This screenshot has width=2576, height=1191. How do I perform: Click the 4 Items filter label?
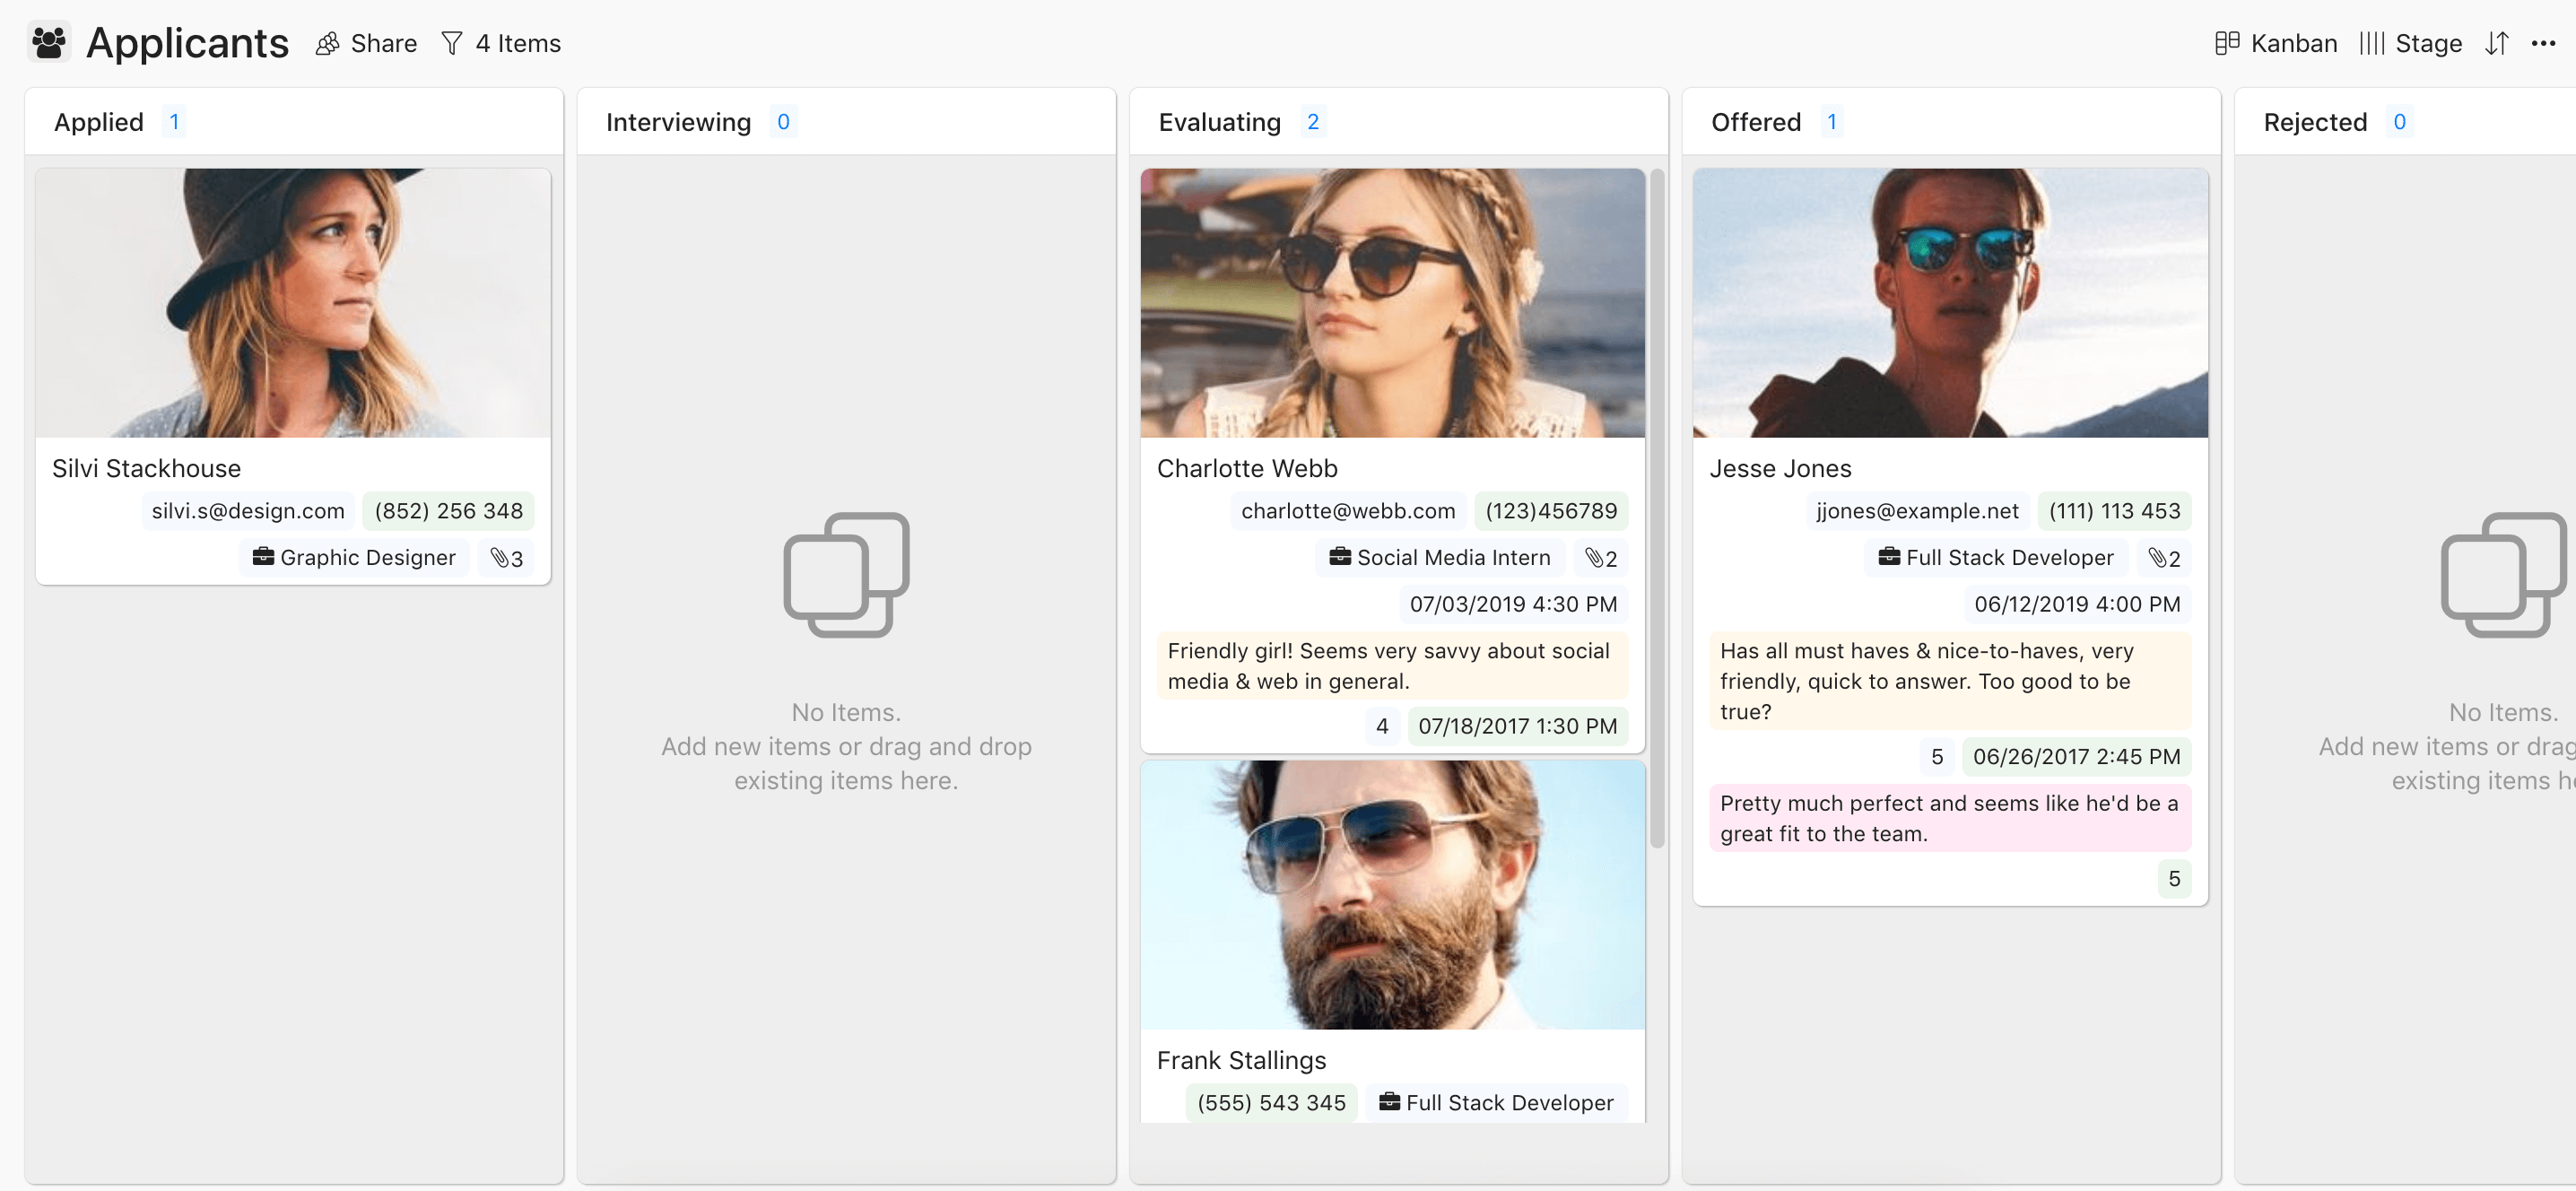tap(518, 43)
